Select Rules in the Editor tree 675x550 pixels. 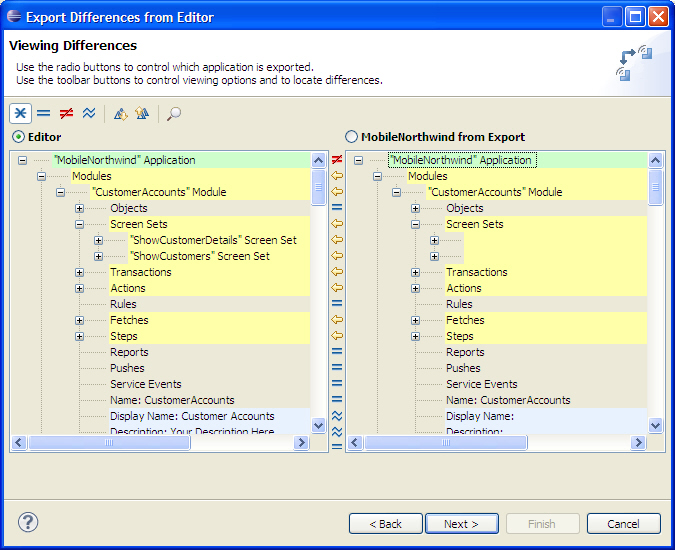123,304
